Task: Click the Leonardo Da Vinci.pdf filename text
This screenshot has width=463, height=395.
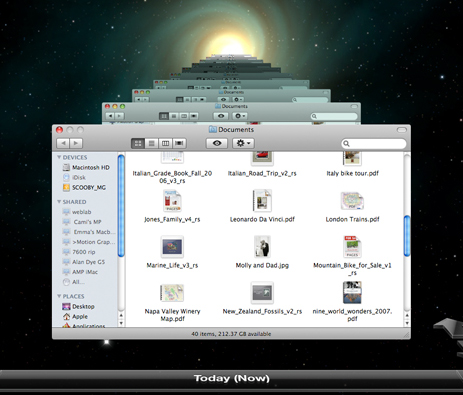Action: point(262,219)
